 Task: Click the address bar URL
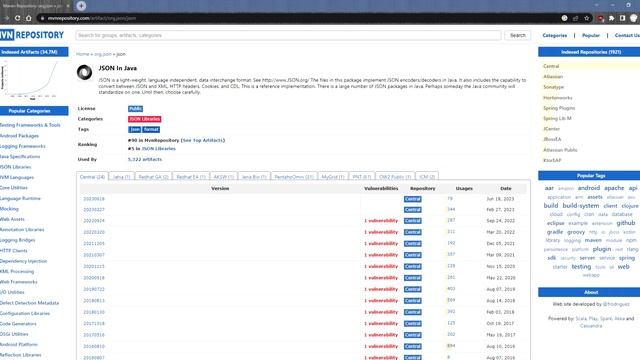[x=92, y=18]
